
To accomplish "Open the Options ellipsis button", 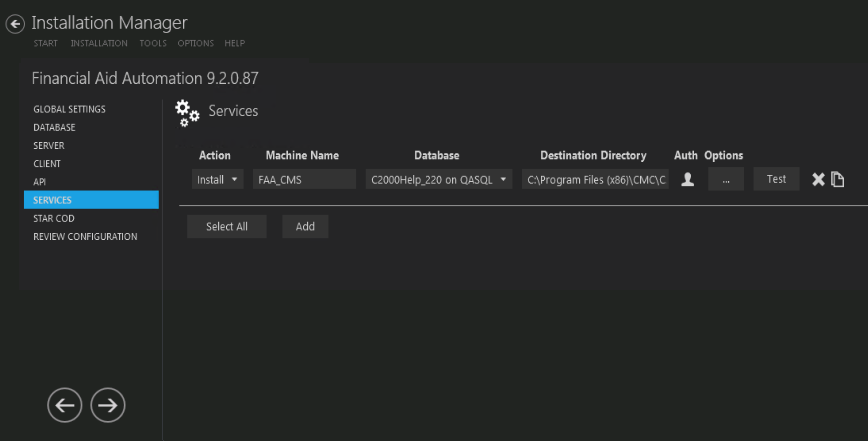I will [726, 179].
